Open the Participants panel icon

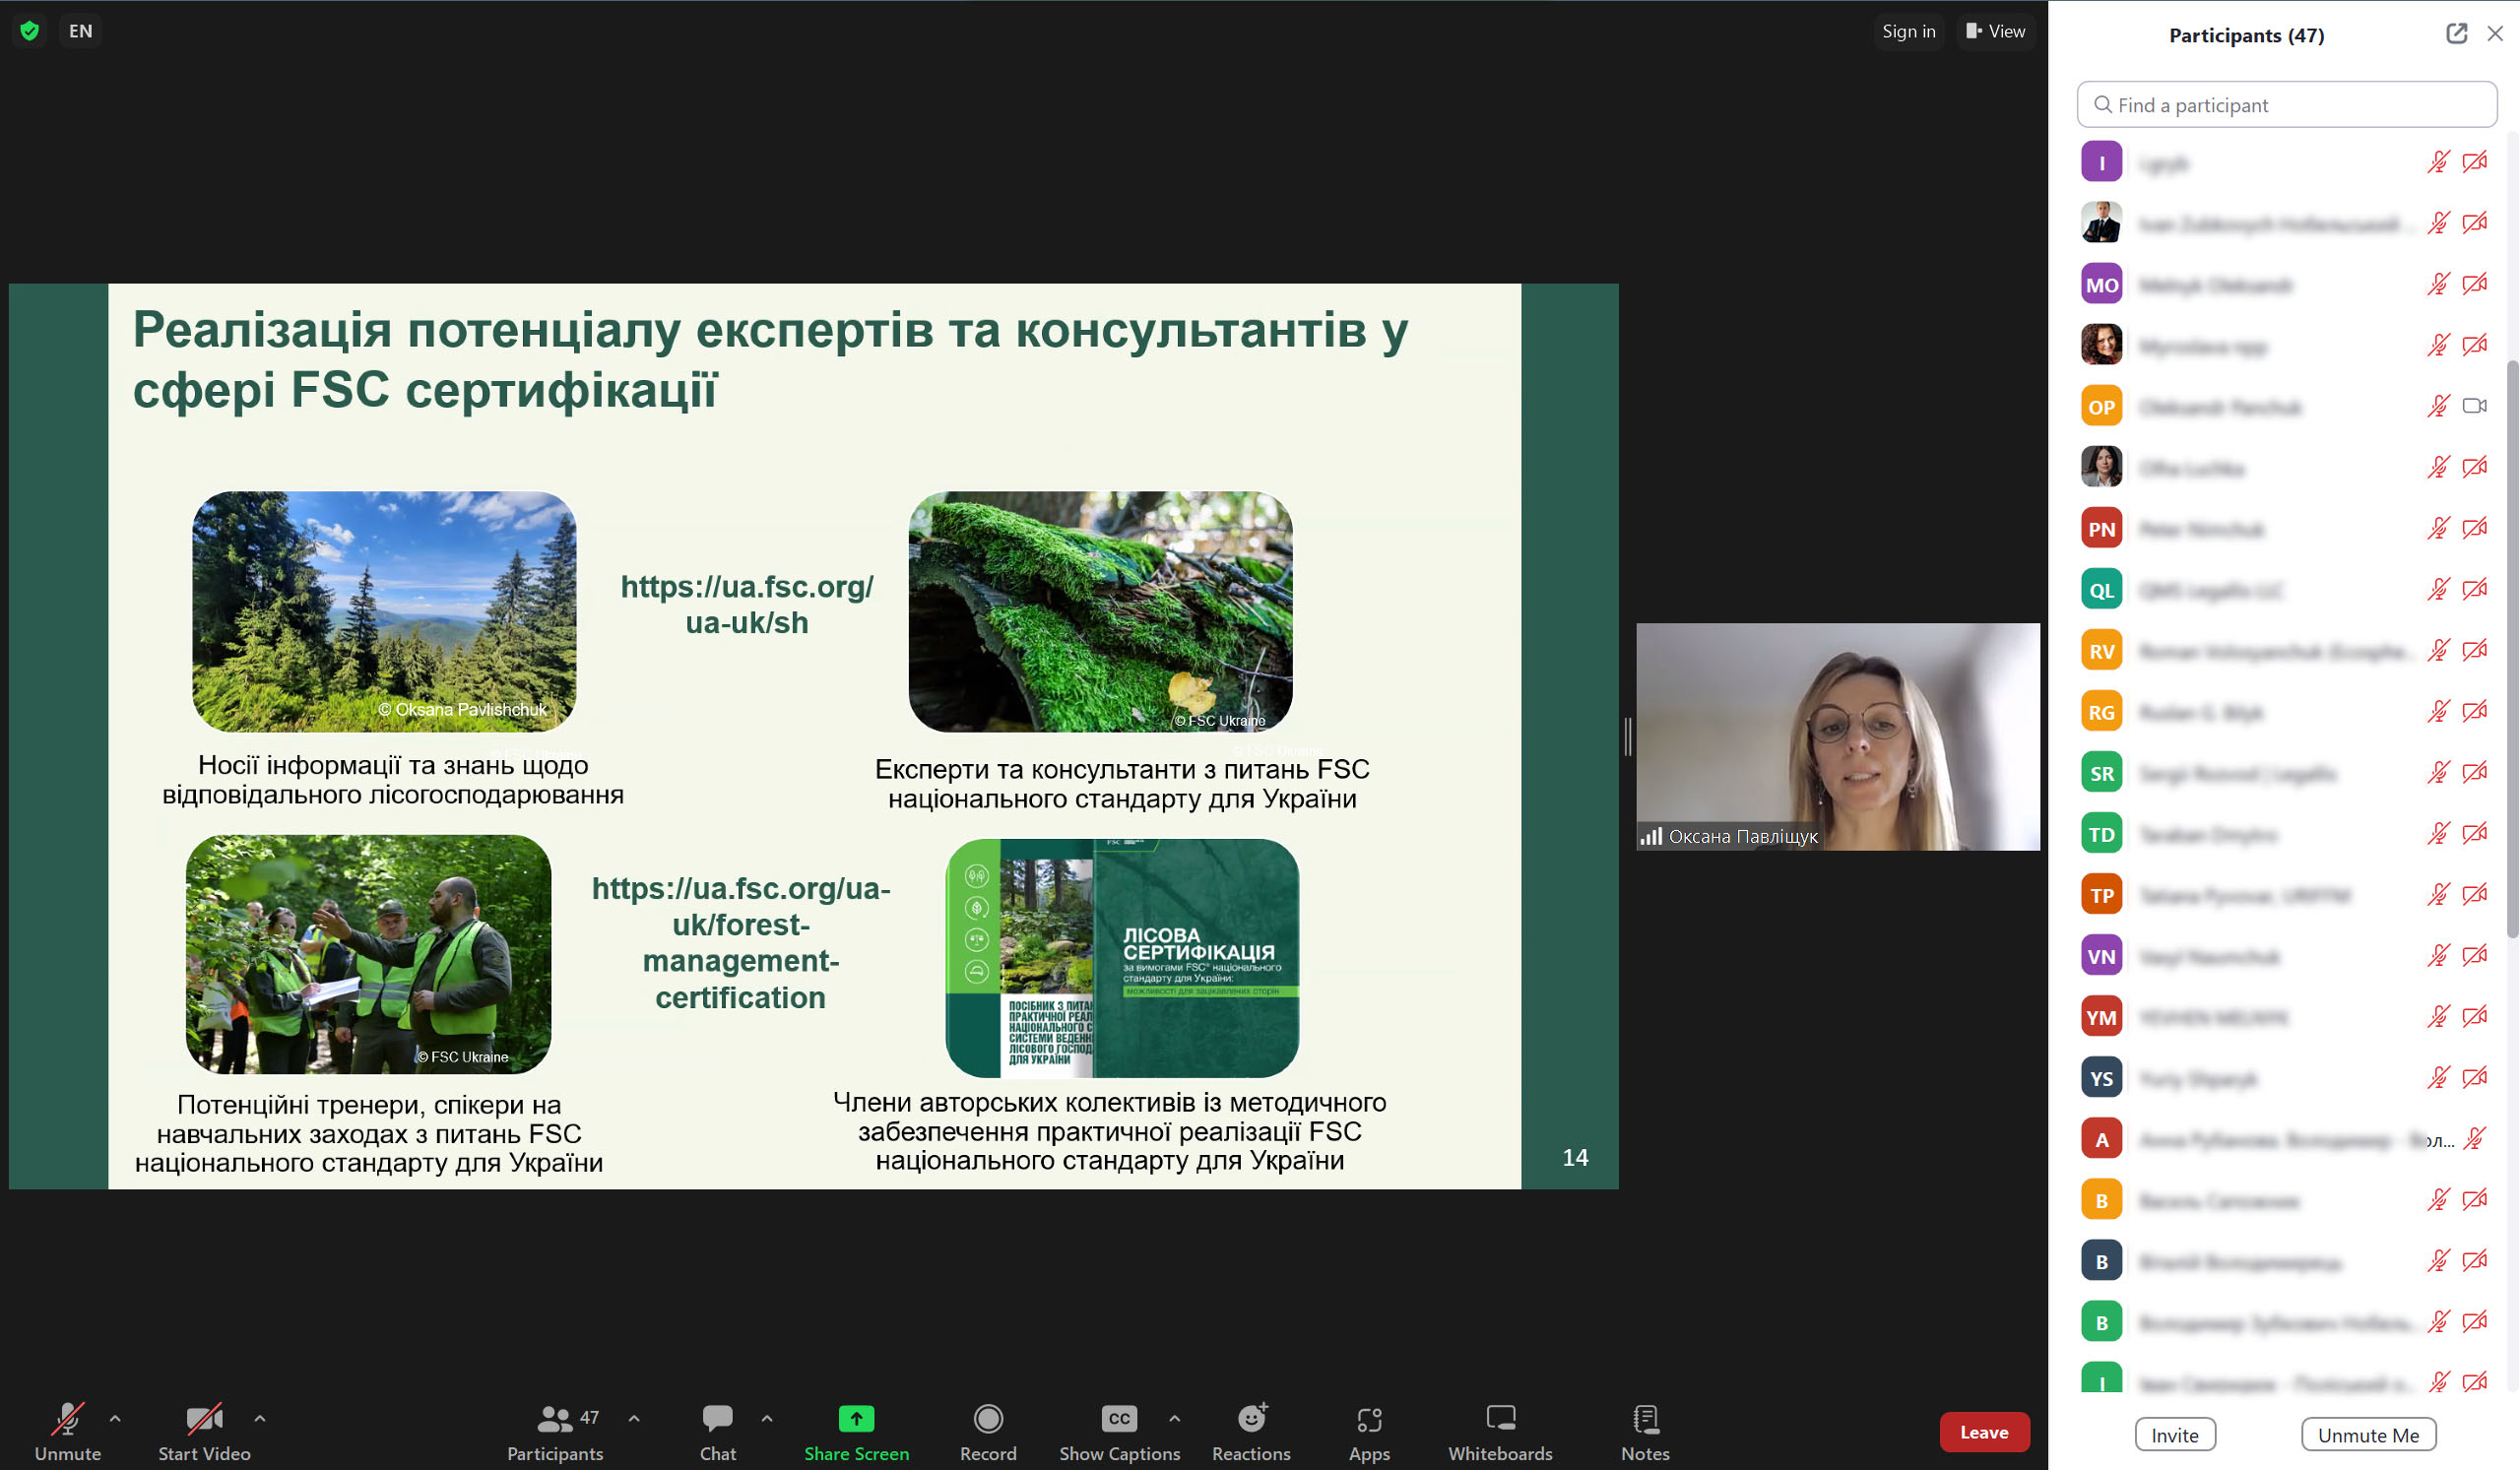coord(554,1418)
